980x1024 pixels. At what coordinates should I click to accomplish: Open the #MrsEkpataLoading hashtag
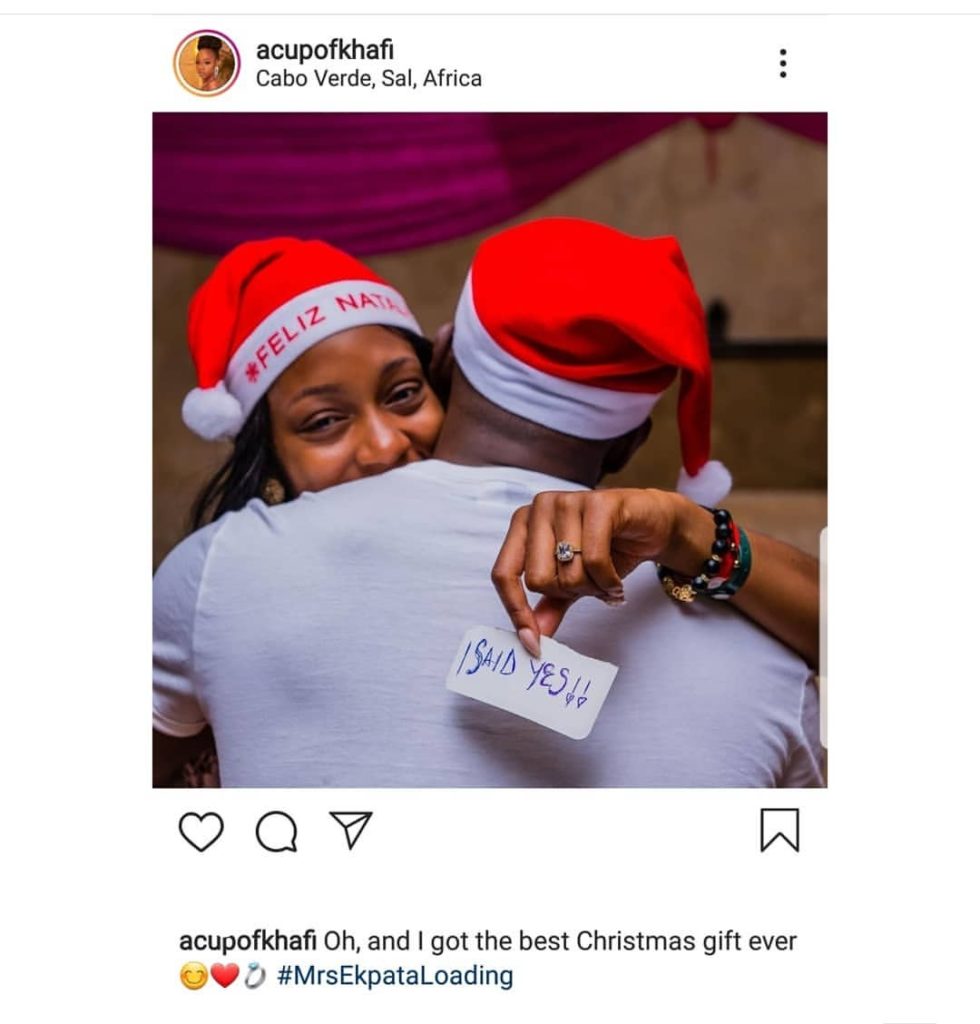[x=395, y=976]
